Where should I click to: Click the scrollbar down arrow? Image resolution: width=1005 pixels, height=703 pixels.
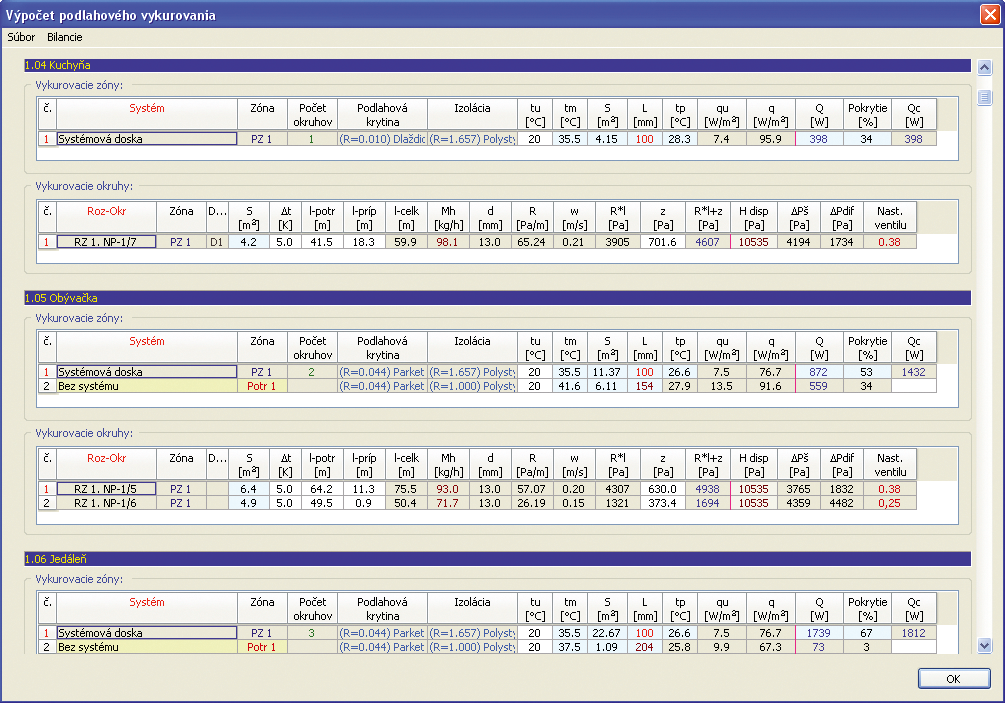(x=984, y=645)
